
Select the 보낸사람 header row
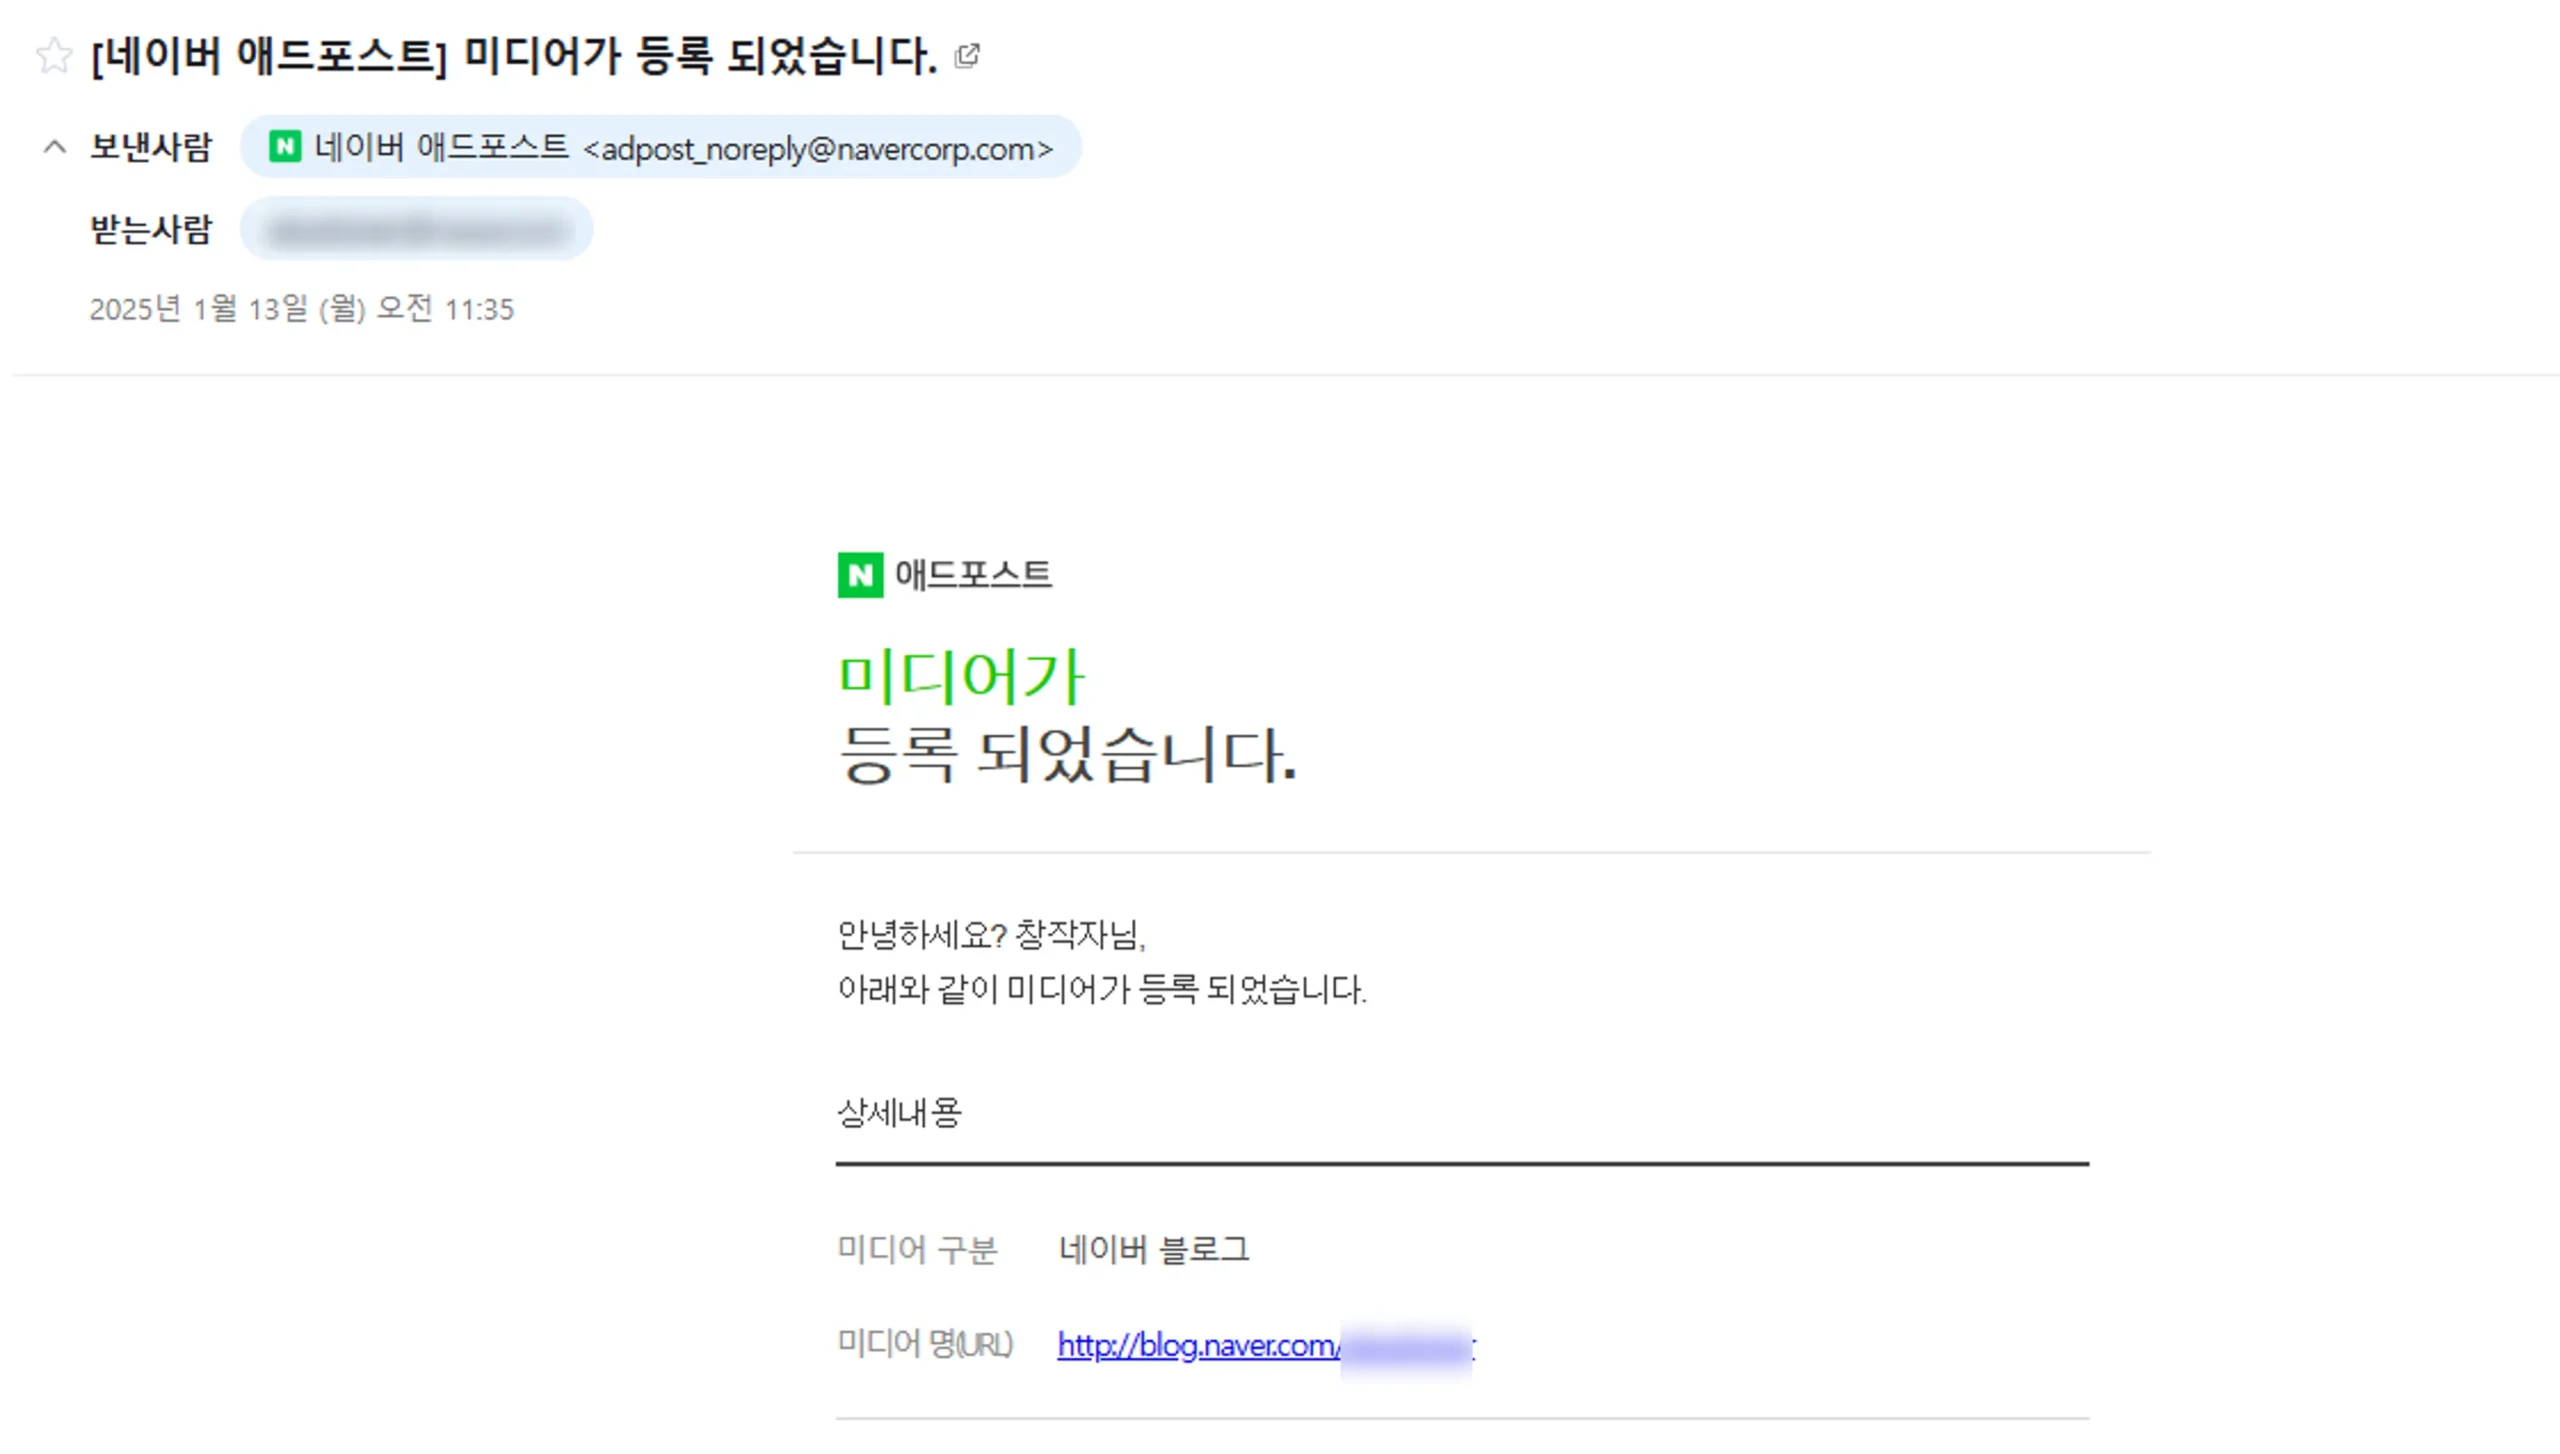tap(152, 147)
